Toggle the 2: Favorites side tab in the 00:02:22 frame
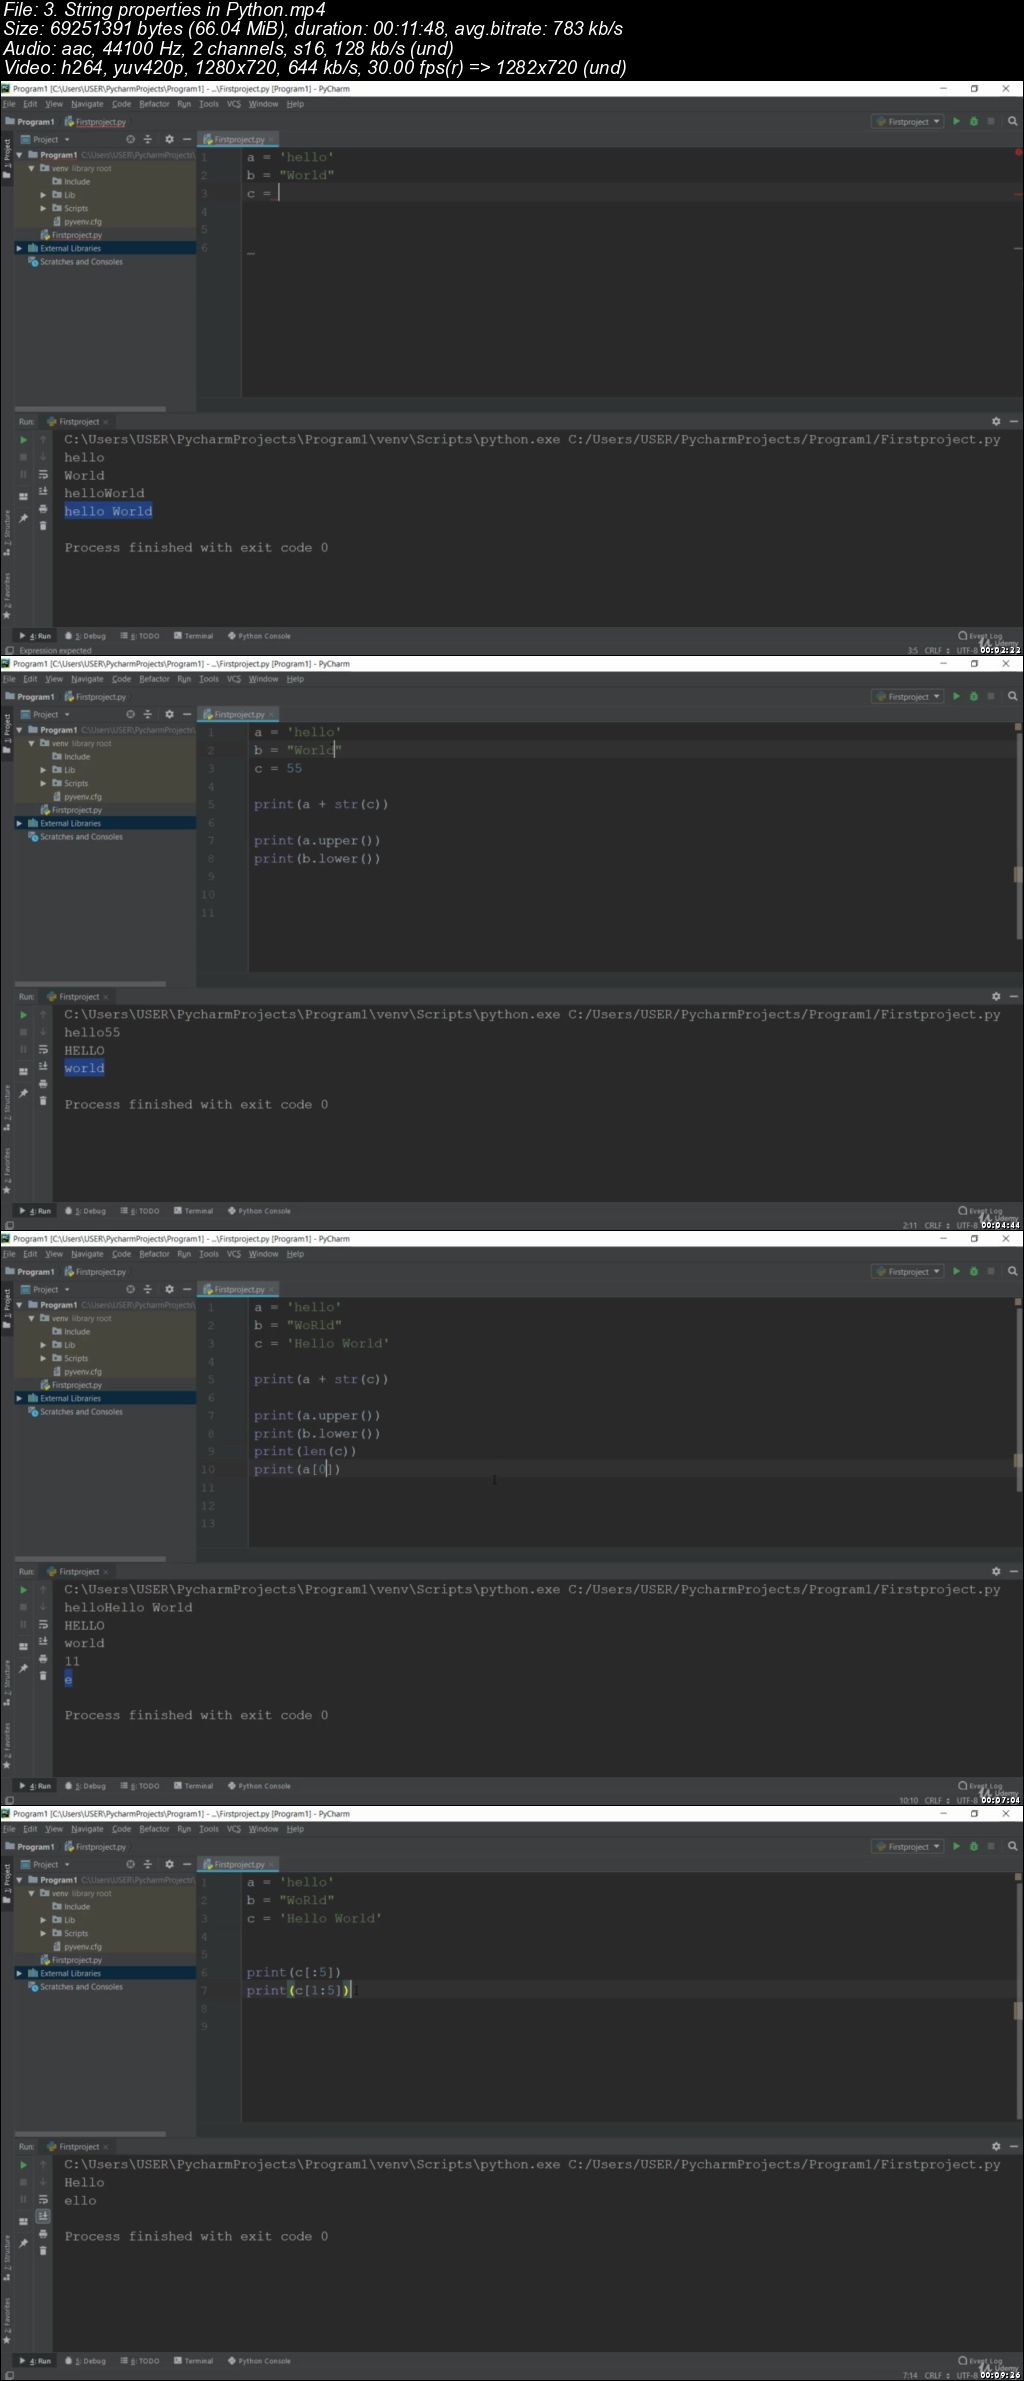Viewport: 1024px width, 2381px height. click(6, 596)
